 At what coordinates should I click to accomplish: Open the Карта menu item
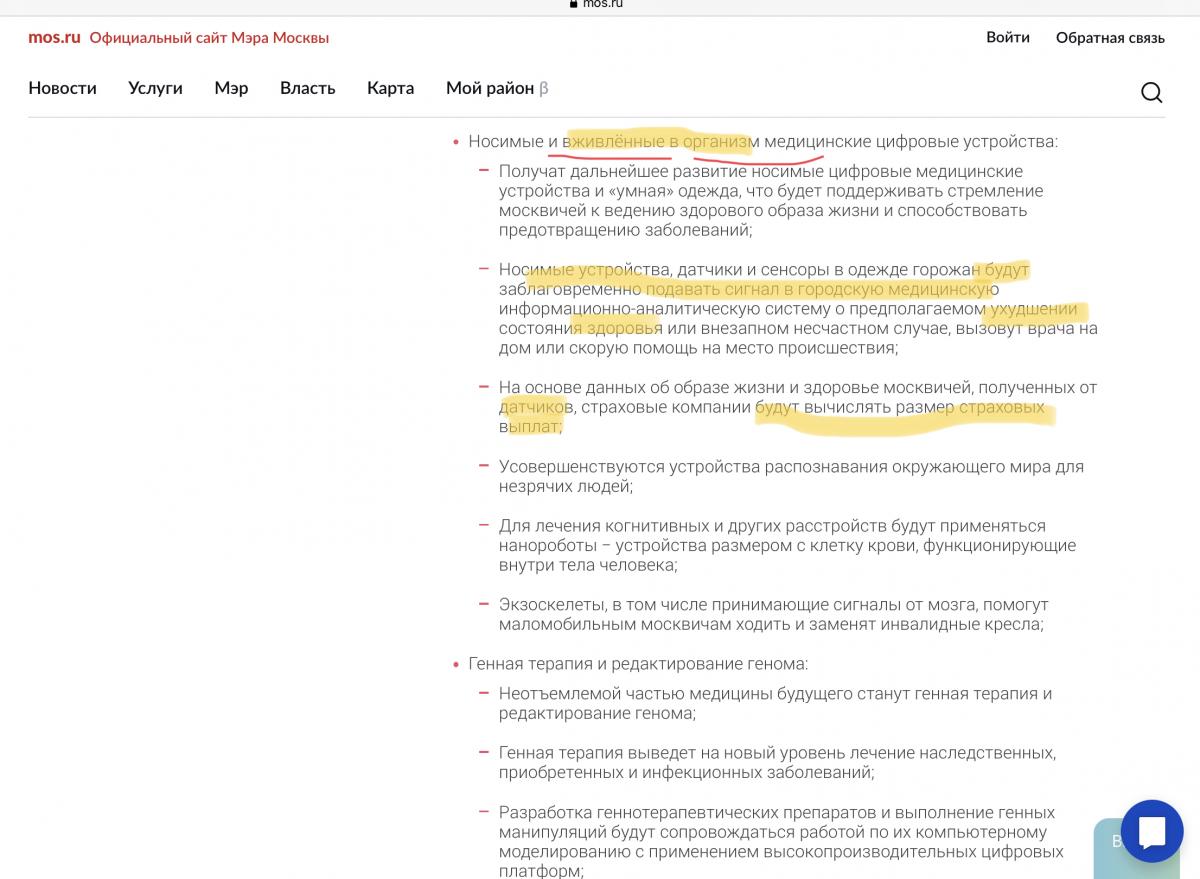click(390, 88)
